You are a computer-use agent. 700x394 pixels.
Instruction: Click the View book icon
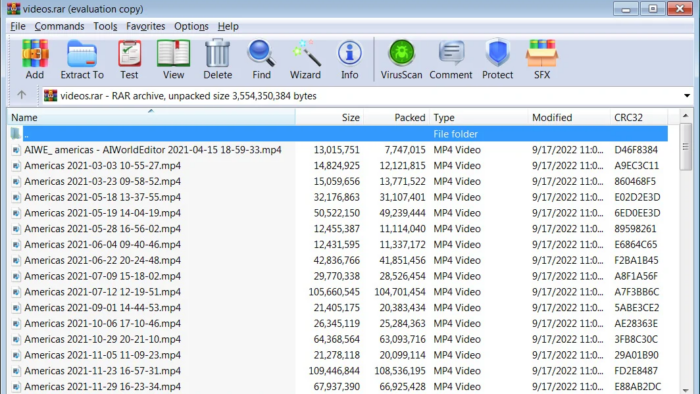pos(173,59)
